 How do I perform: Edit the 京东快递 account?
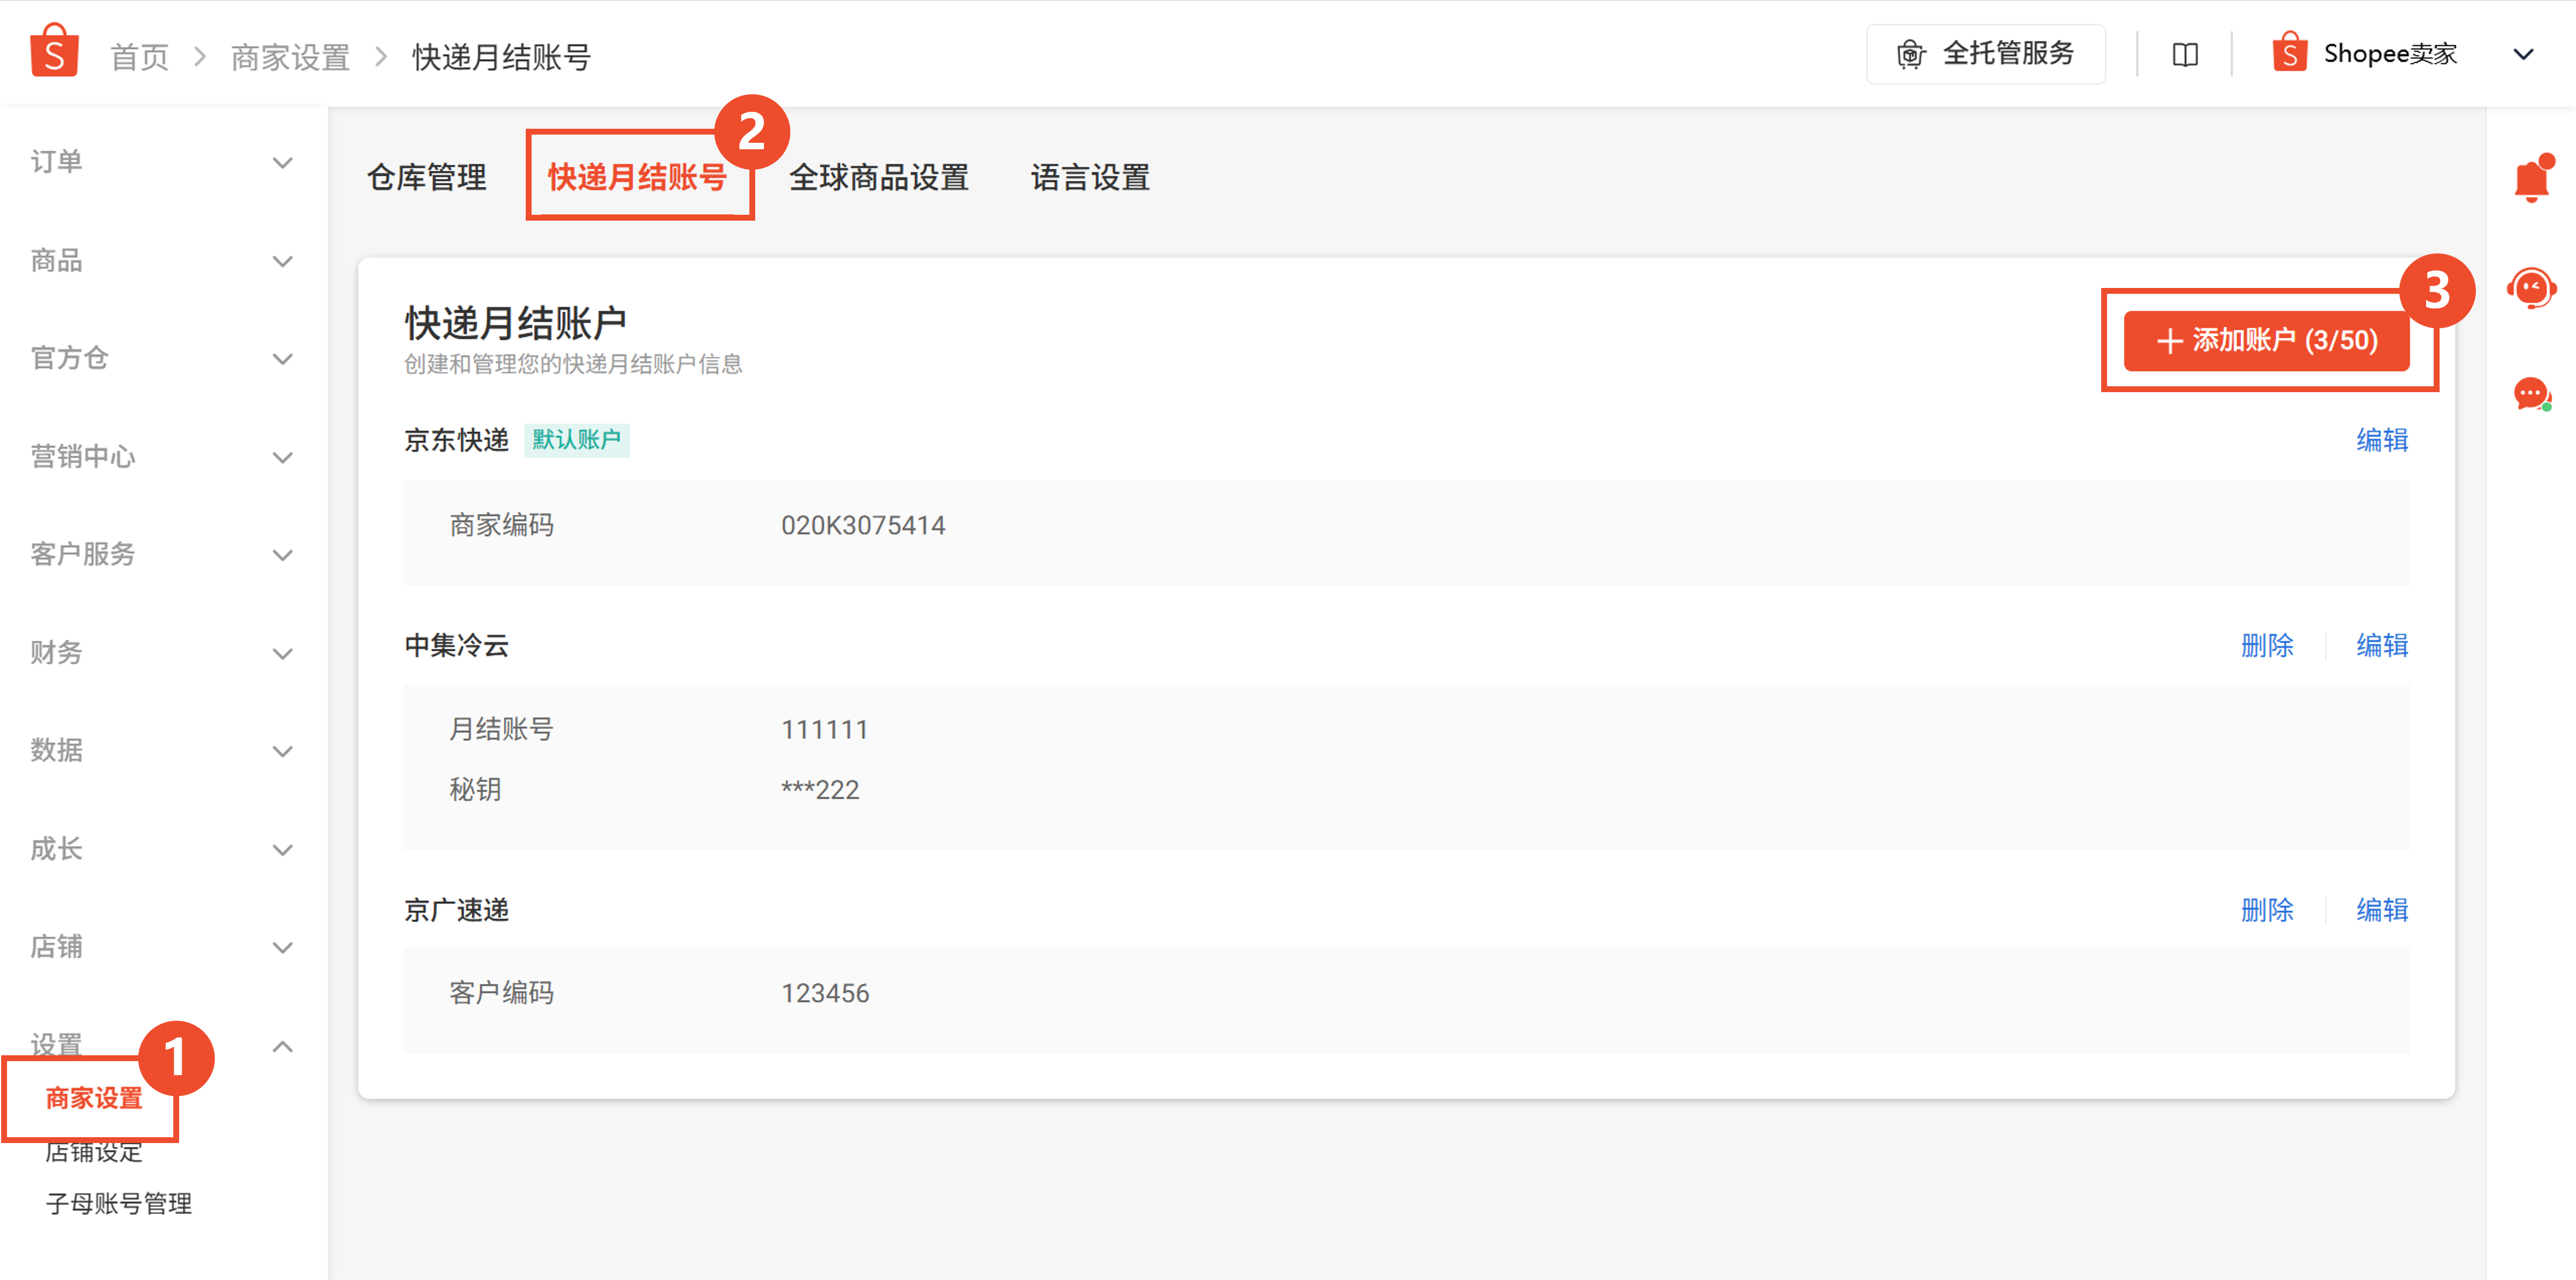pyautogui.click(x=2382, y=440)
